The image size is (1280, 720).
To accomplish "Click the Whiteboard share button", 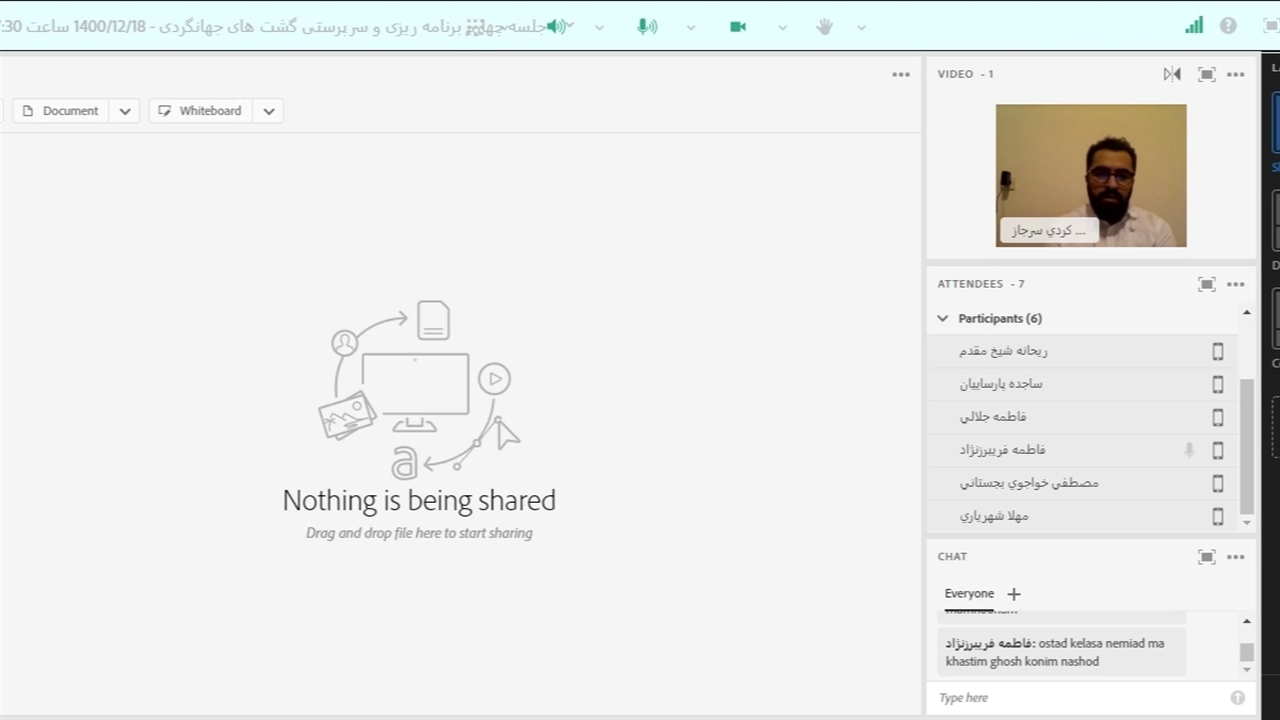I will (x=201, y=111).
